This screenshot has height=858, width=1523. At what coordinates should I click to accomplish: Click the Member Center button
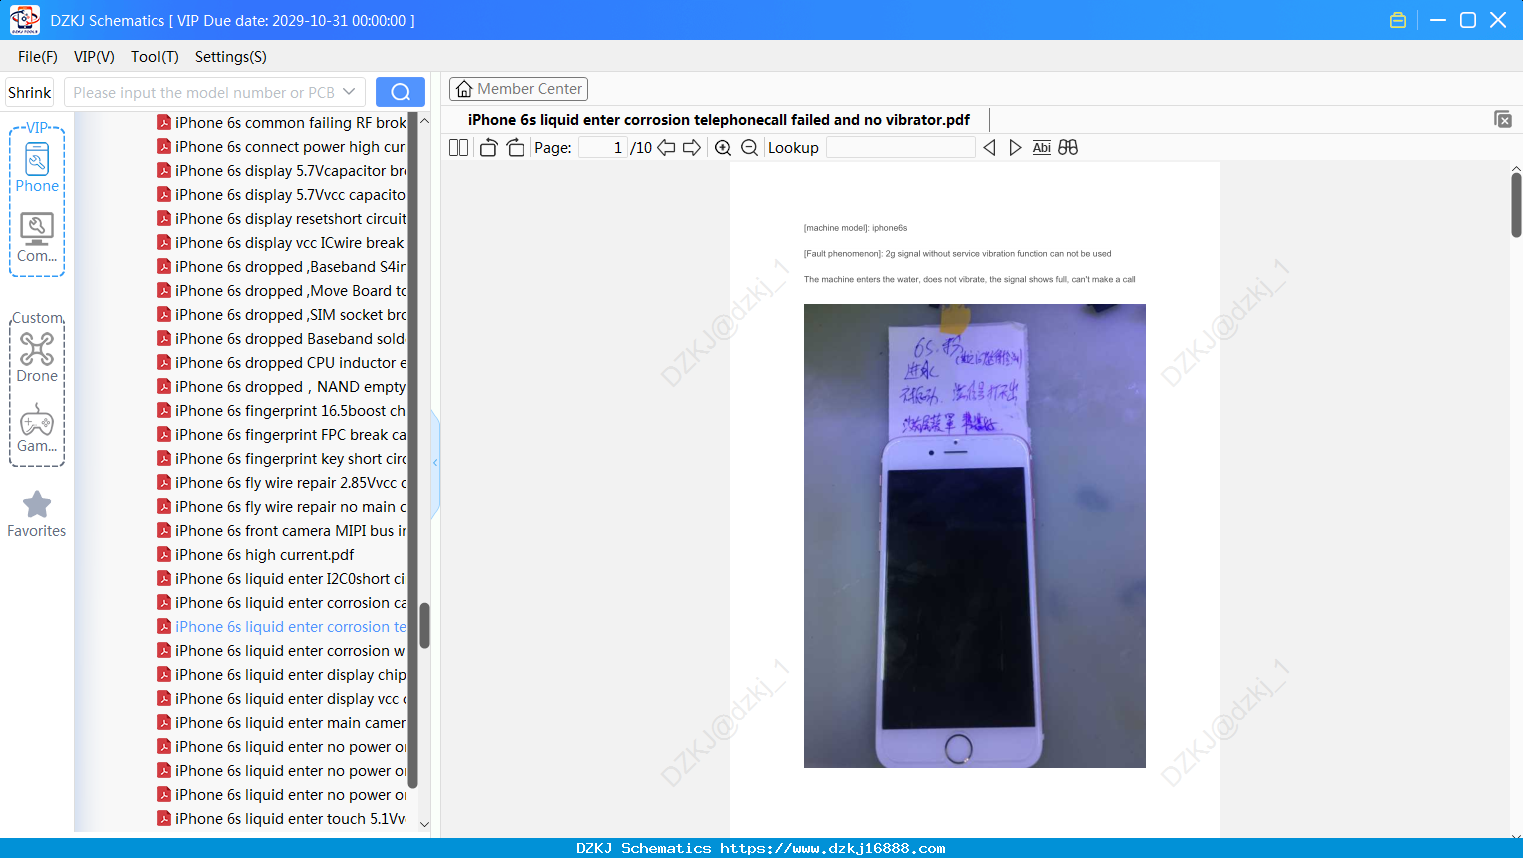tap(518, 89)
